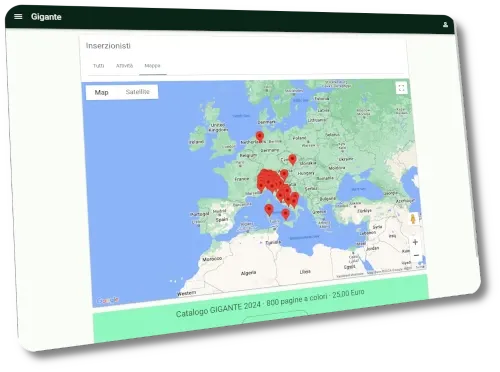The image size is (500, 372).
Task: Select the map pin over Czechia
Action: [292, 160]
